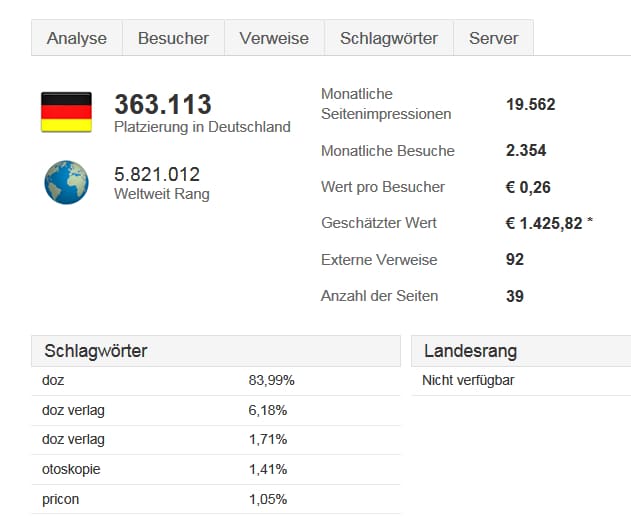Select the Verweise tab
This screenshot has width=631, height=523.
(x=274, y=38)
